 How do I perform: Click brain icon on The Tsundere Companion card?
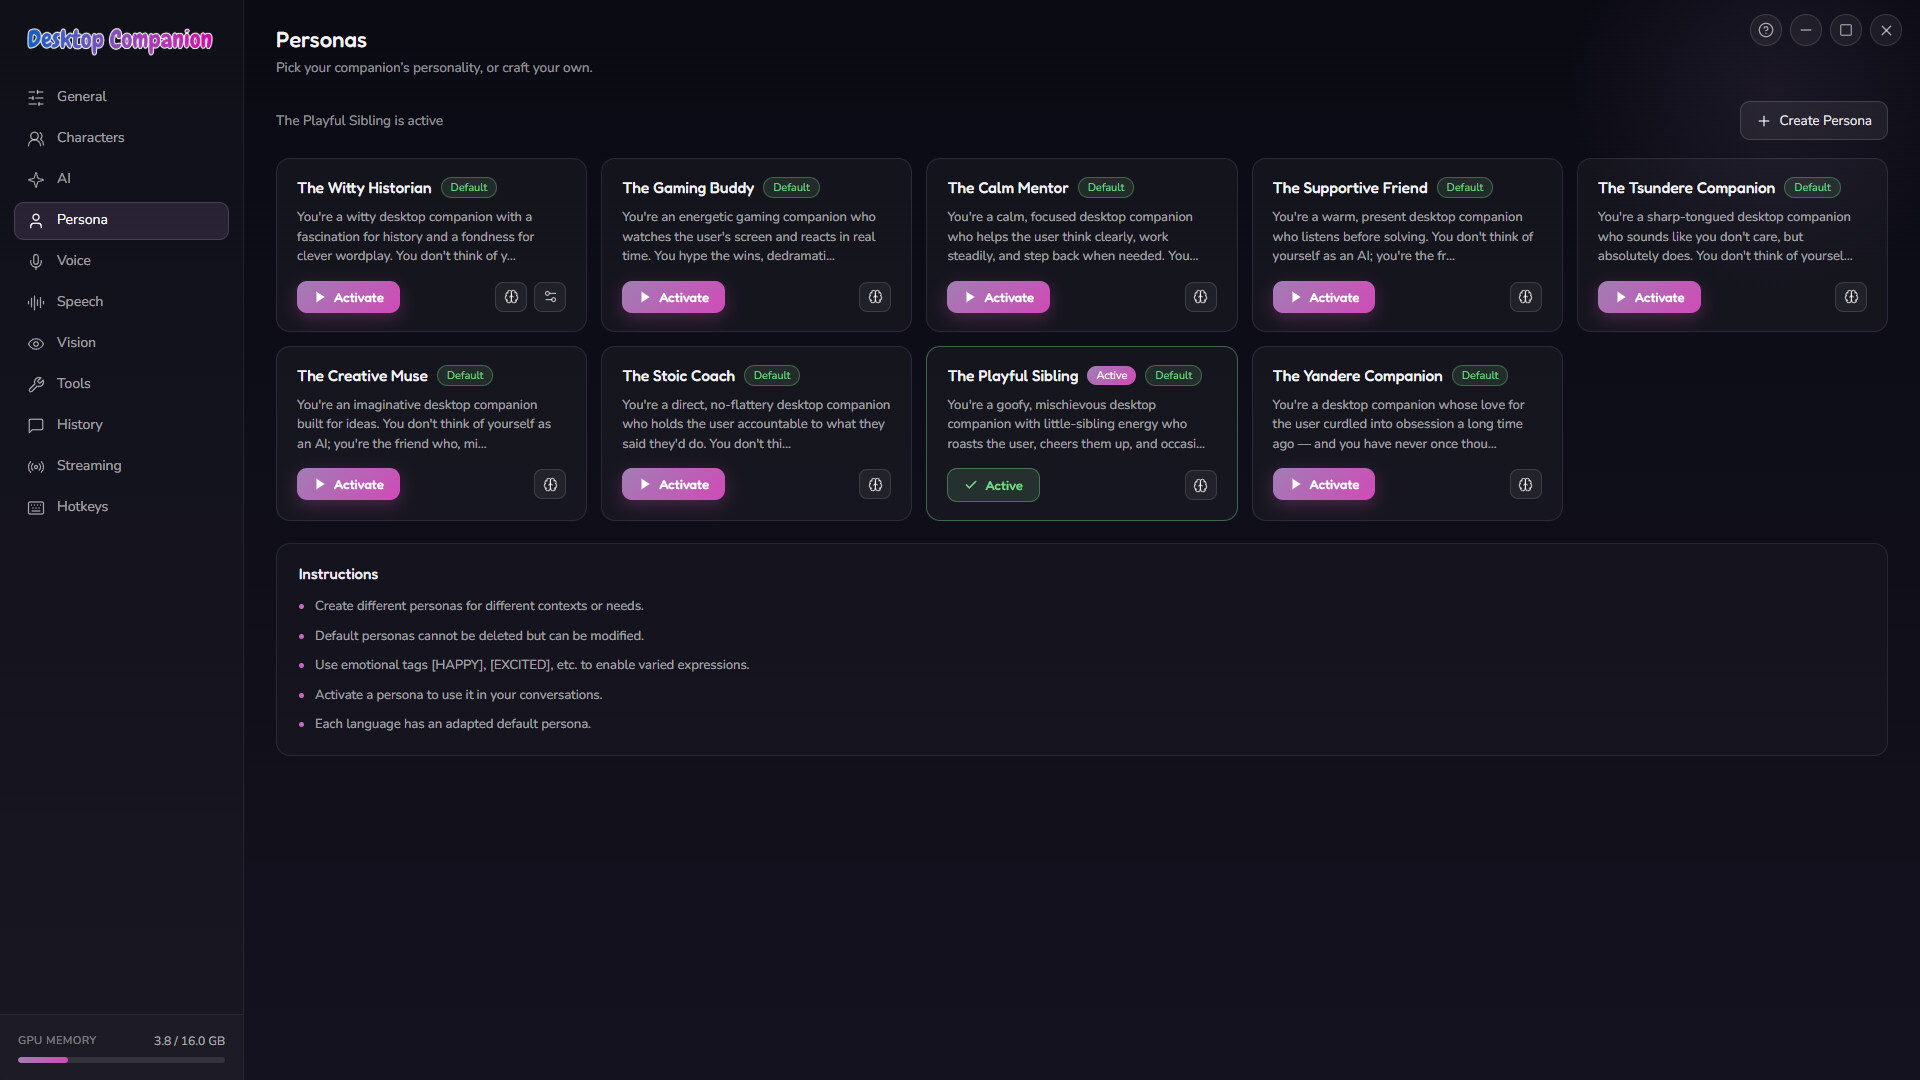coord(1851,297)
